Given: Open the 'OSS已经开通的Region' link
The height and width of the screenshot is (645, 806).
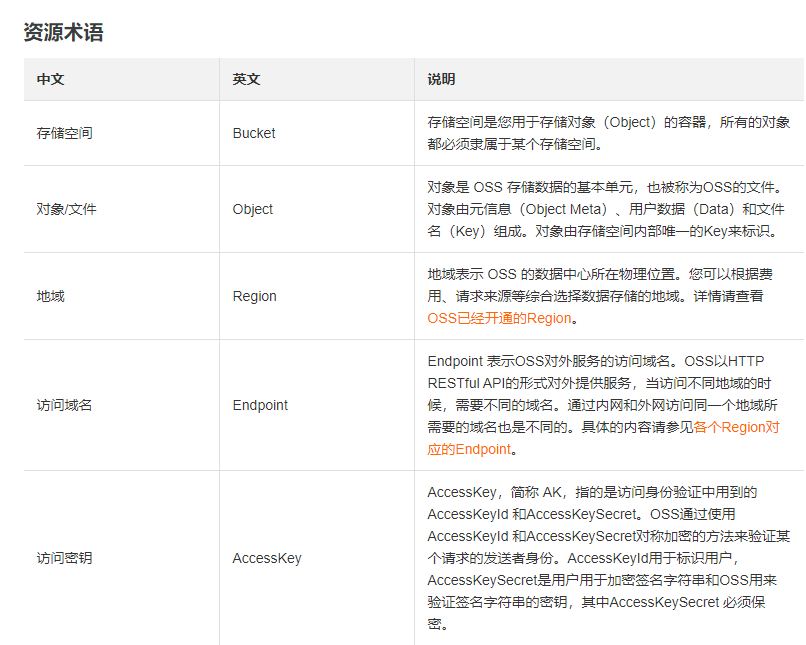Looking at the screenshot, I should (499, 318).
